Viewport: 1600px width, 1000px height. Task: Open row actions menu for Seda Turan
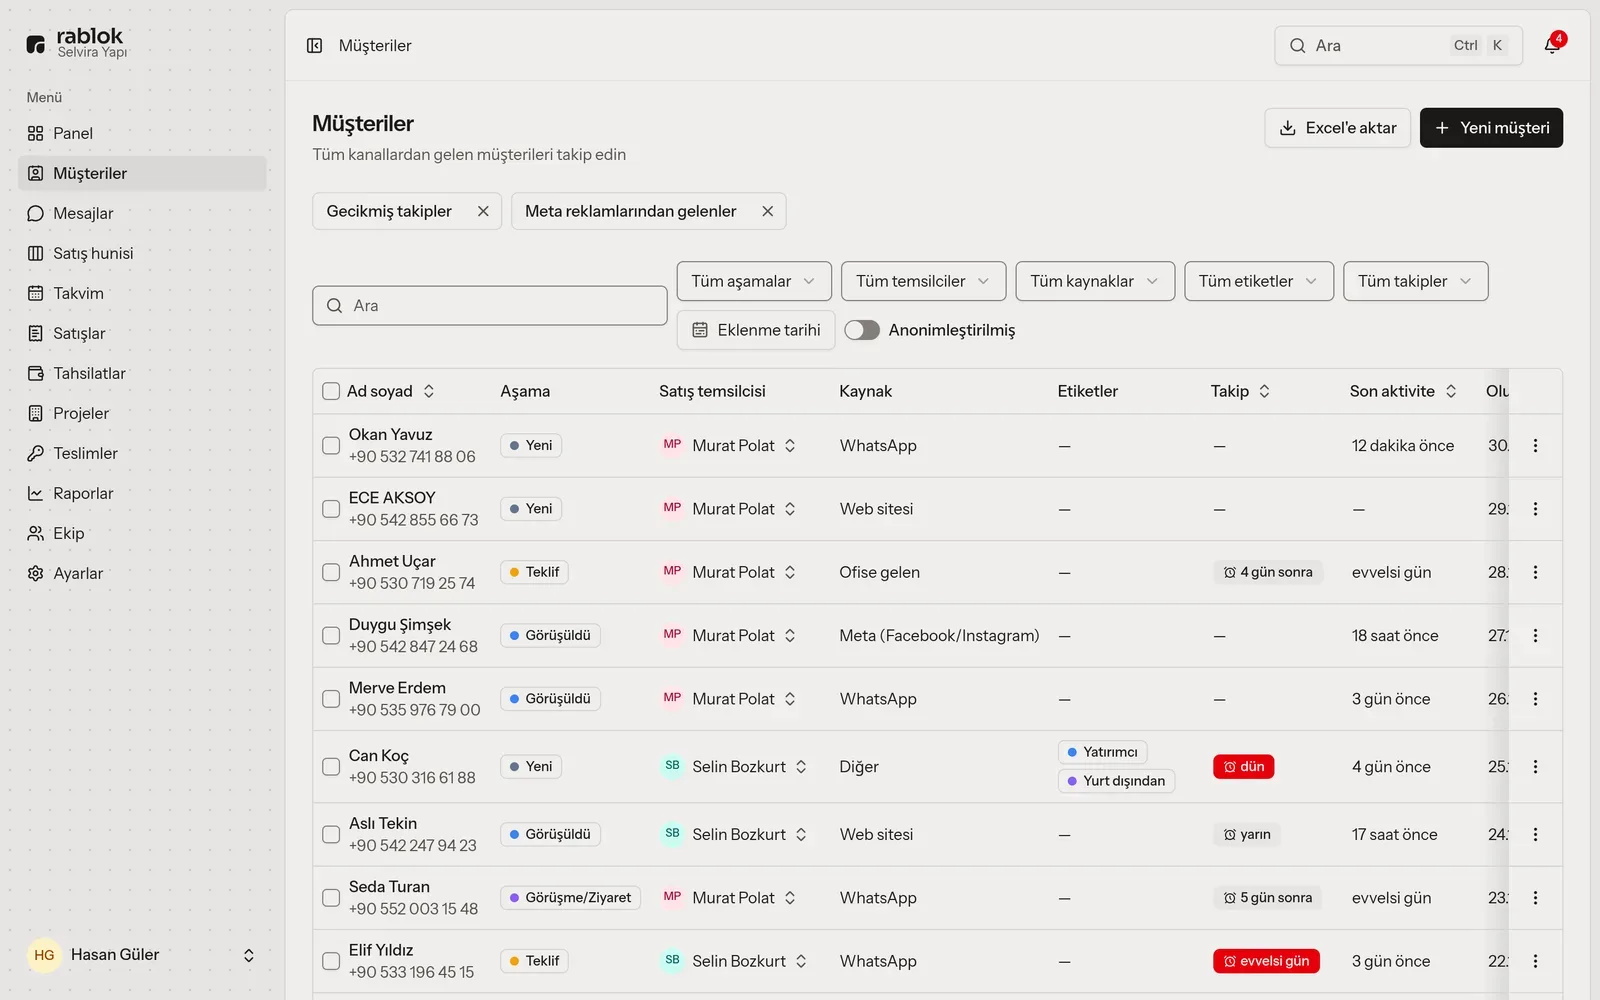pos(1535,898)
